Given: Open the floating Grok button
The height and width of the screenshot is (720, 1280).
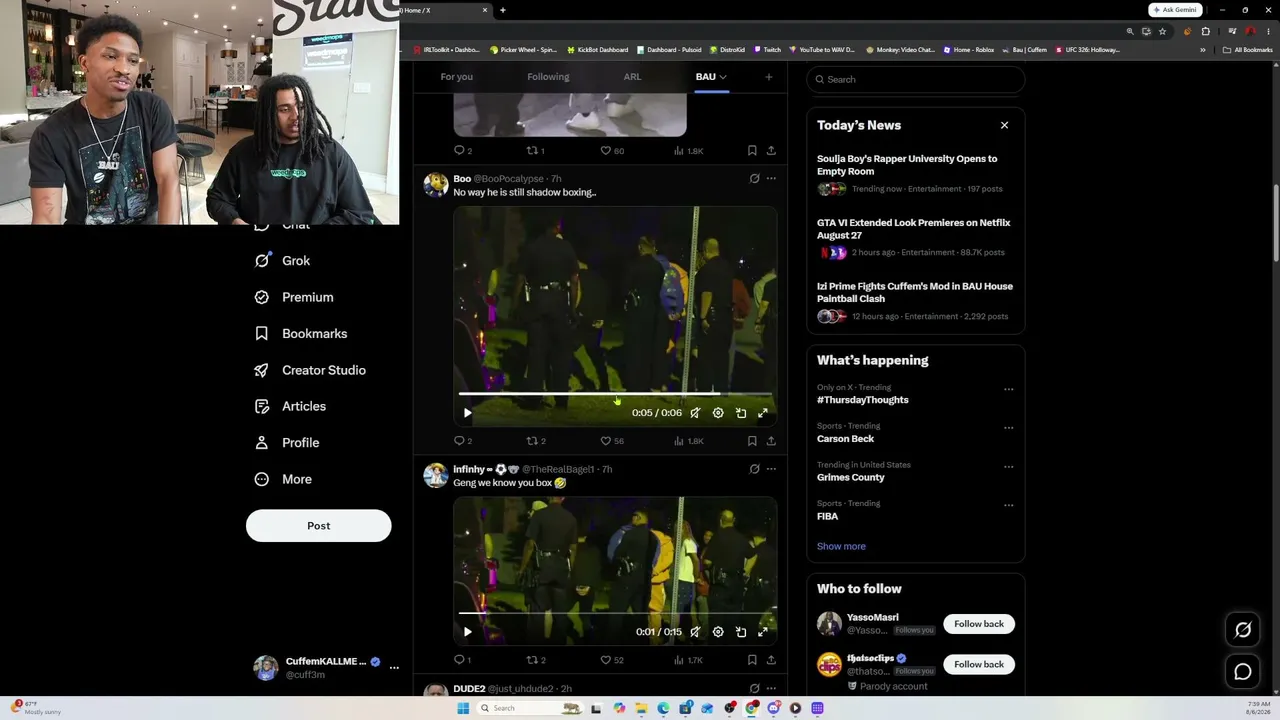Looking at the screenshot, I should (x=1243, y=630).
